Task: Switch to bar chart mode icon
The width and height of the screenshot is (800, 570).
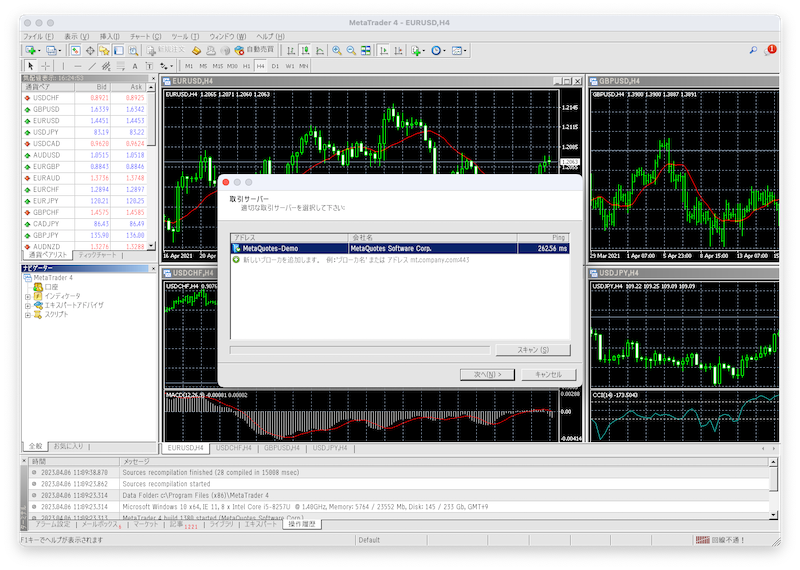Action: pyautogui.click(x=291, y=50)
